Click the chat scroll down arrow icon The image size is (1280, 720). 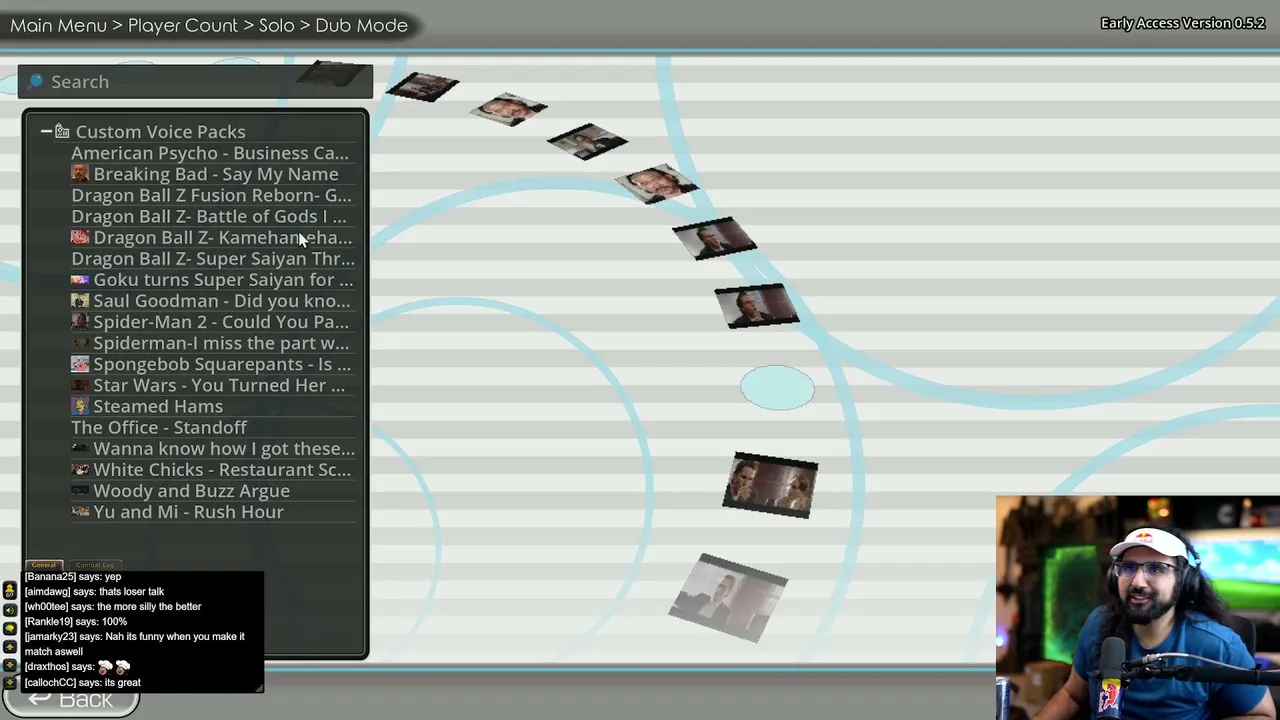pos(10,665)
